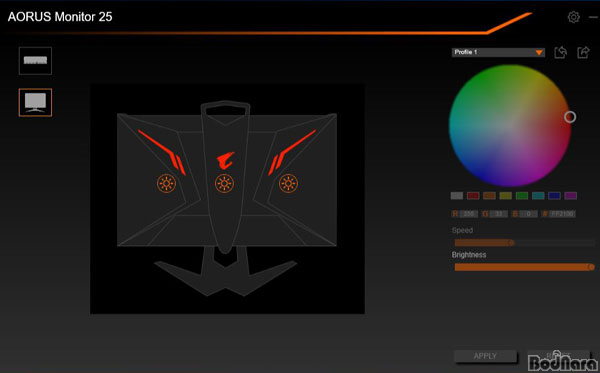Select the left LED light-effect icon
The width and height of the screenshot is (600, 373).
pyautogui.click(x=166, y=184)
